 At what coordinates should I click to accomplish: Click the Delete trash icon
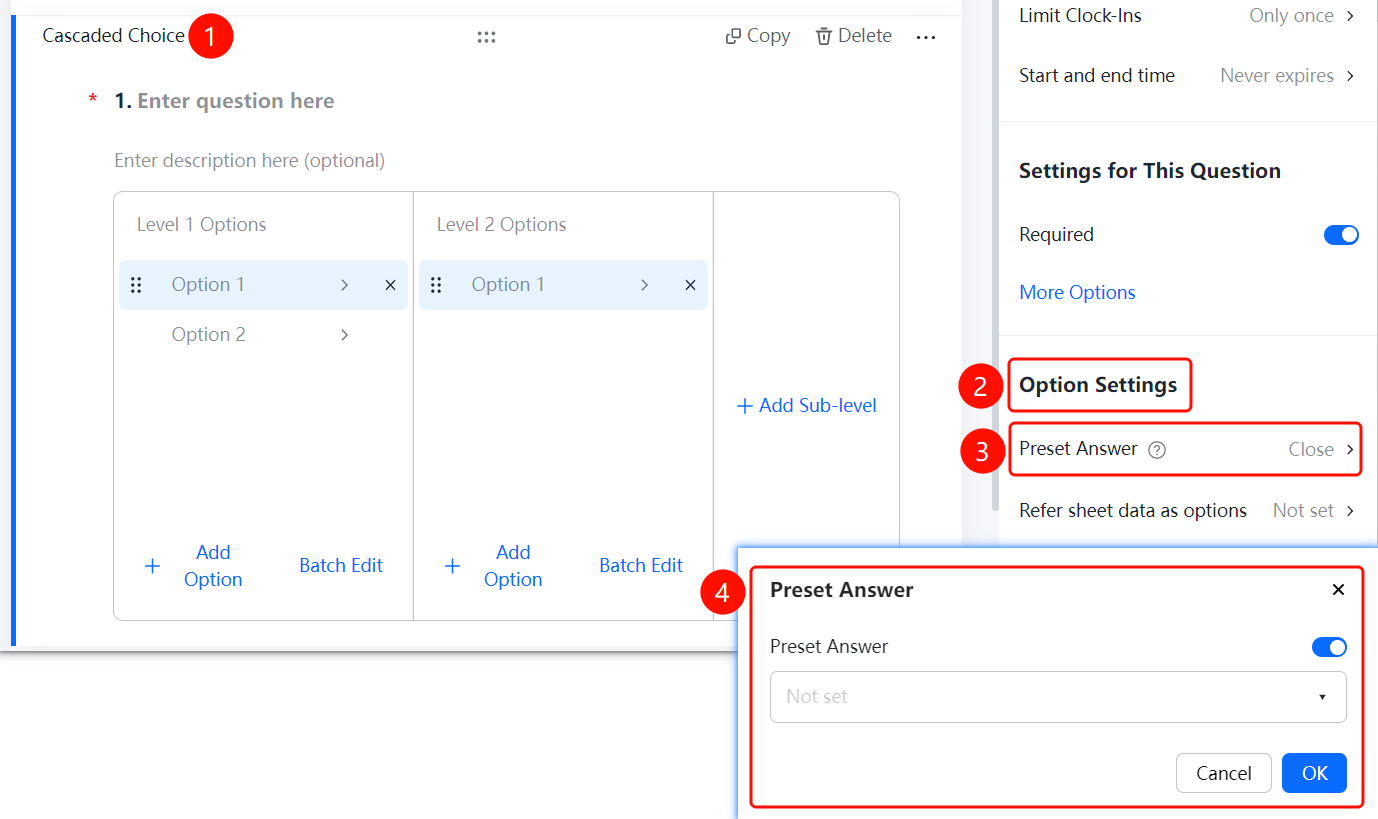824,36
